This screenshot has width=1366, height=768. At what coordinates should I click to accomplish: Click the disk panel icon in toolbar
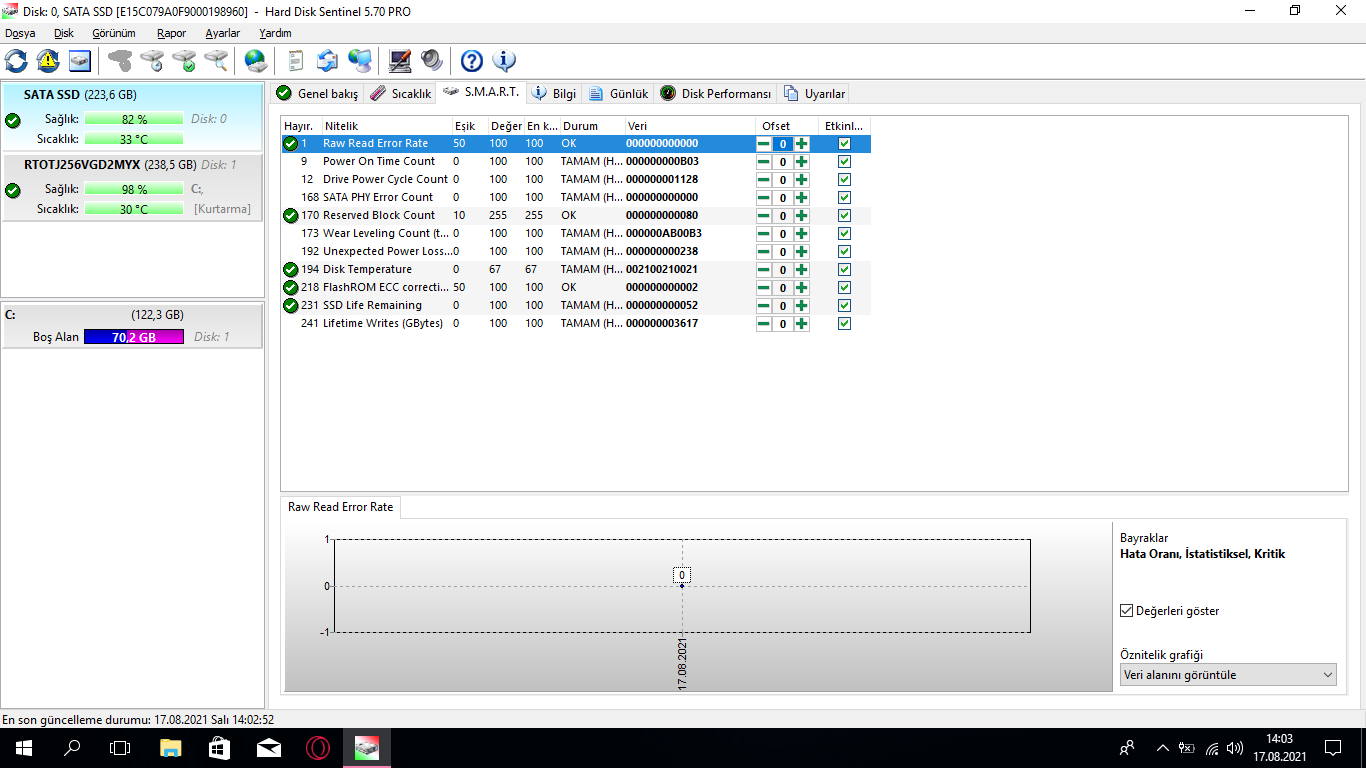(x=80, y=61)
